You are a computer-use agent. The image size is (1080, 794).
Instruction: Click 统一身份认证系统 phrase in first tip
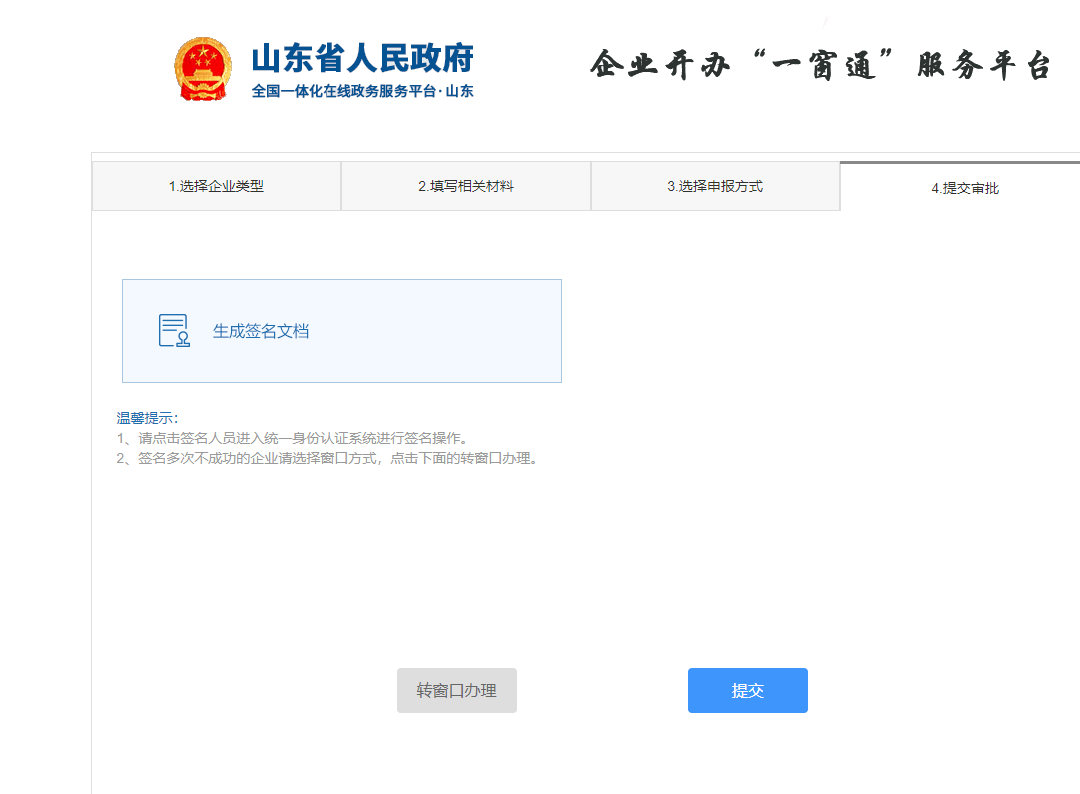pyautogui.click(x=342, y=438)
